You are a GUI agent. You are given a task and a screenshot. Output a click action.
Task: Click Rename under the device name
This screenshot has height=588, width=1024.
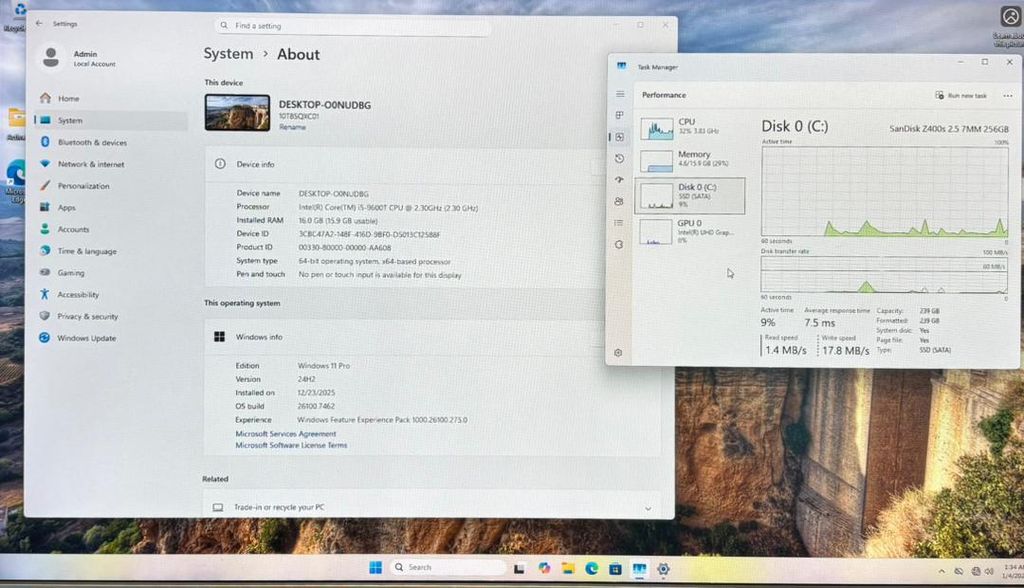tap(292, 127)
